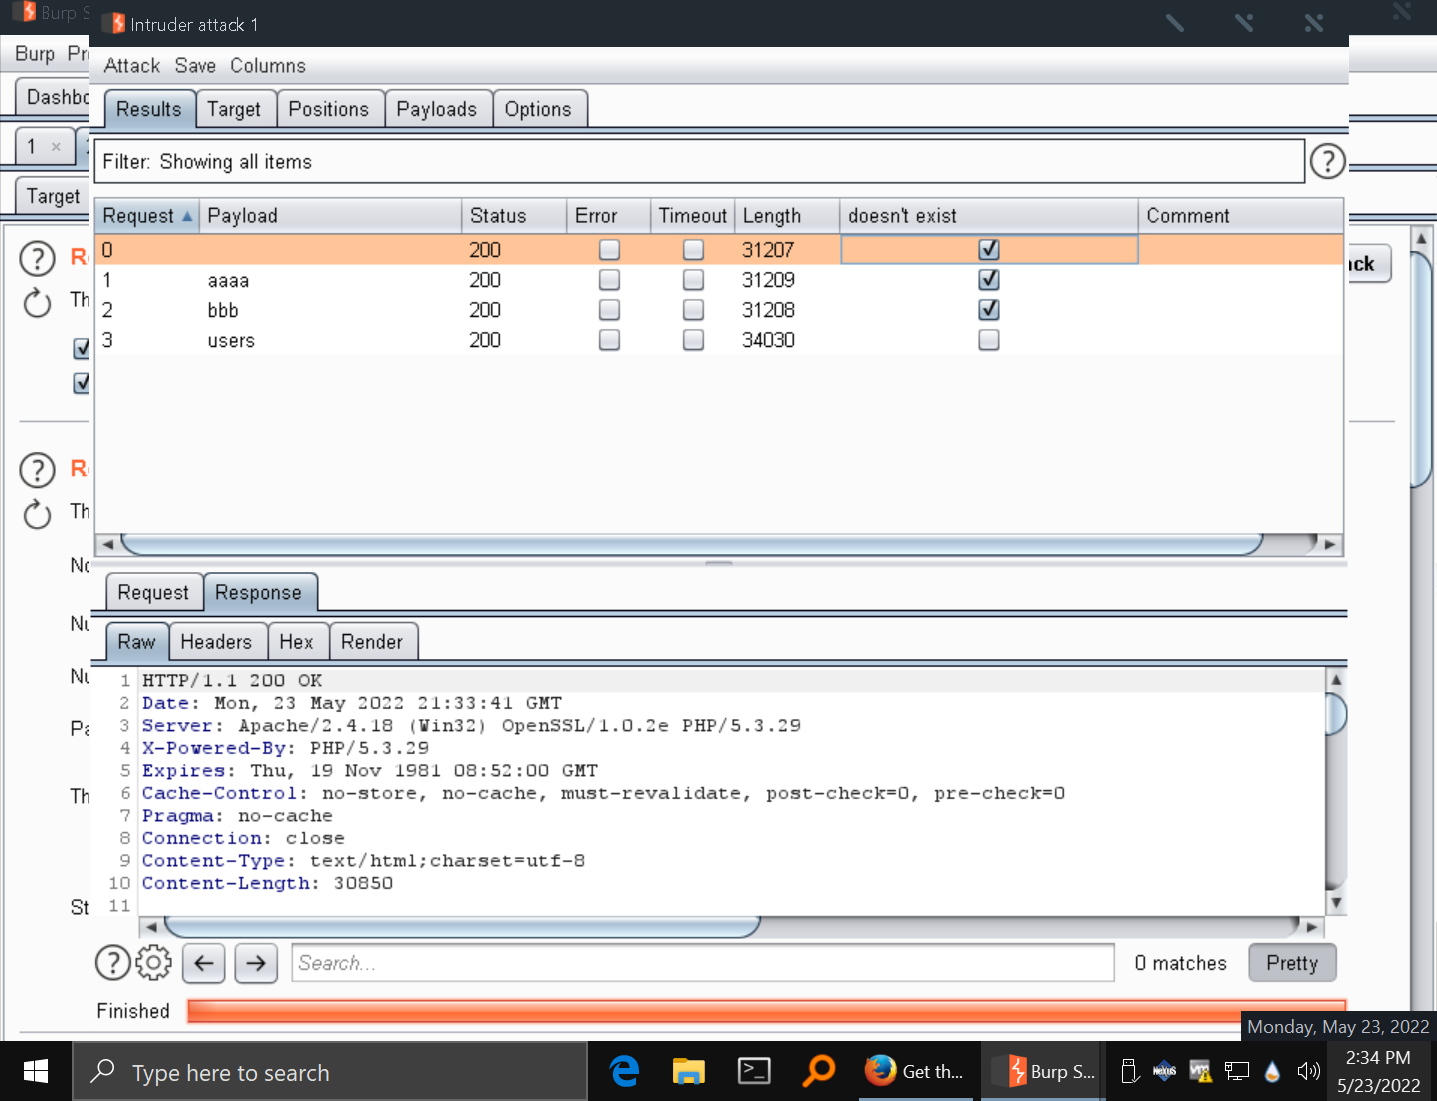Open the Attack menu

[x=132, y=66]
